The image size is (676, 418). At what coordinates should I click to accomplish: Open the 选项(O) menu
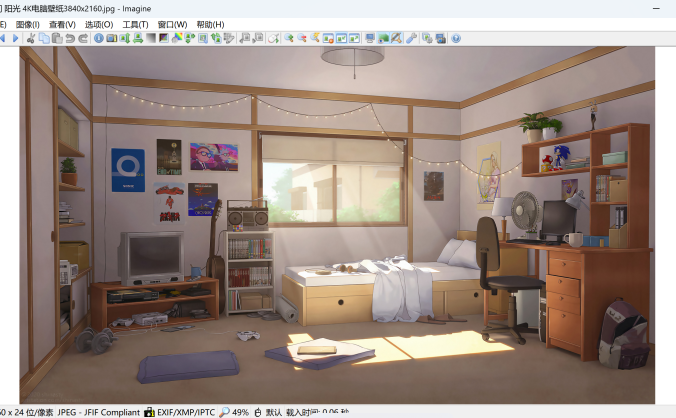tap(99, 25)
